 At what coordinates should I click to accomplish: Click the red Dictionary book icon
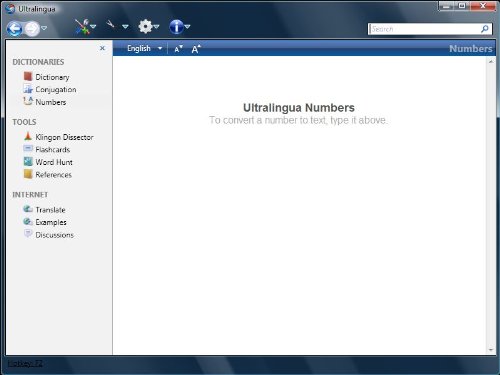pos(28,76)
